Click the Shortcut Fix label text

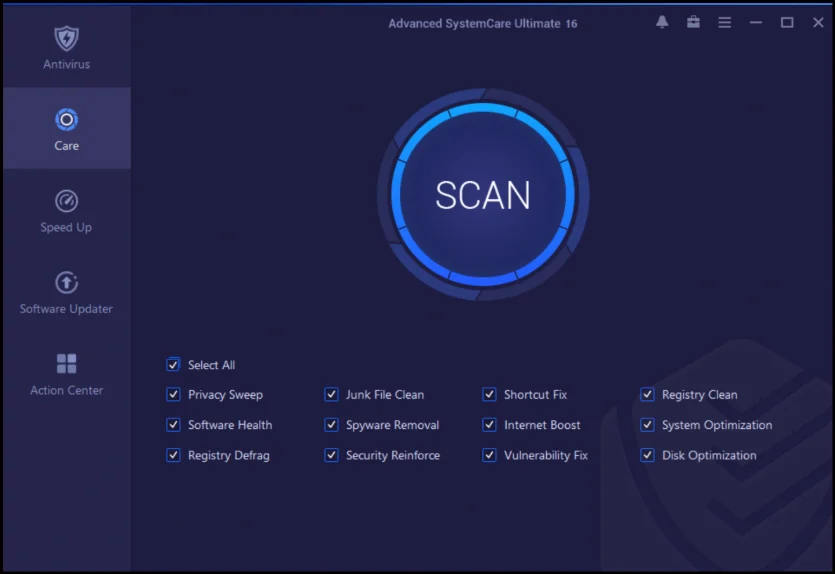pos(535,395)
